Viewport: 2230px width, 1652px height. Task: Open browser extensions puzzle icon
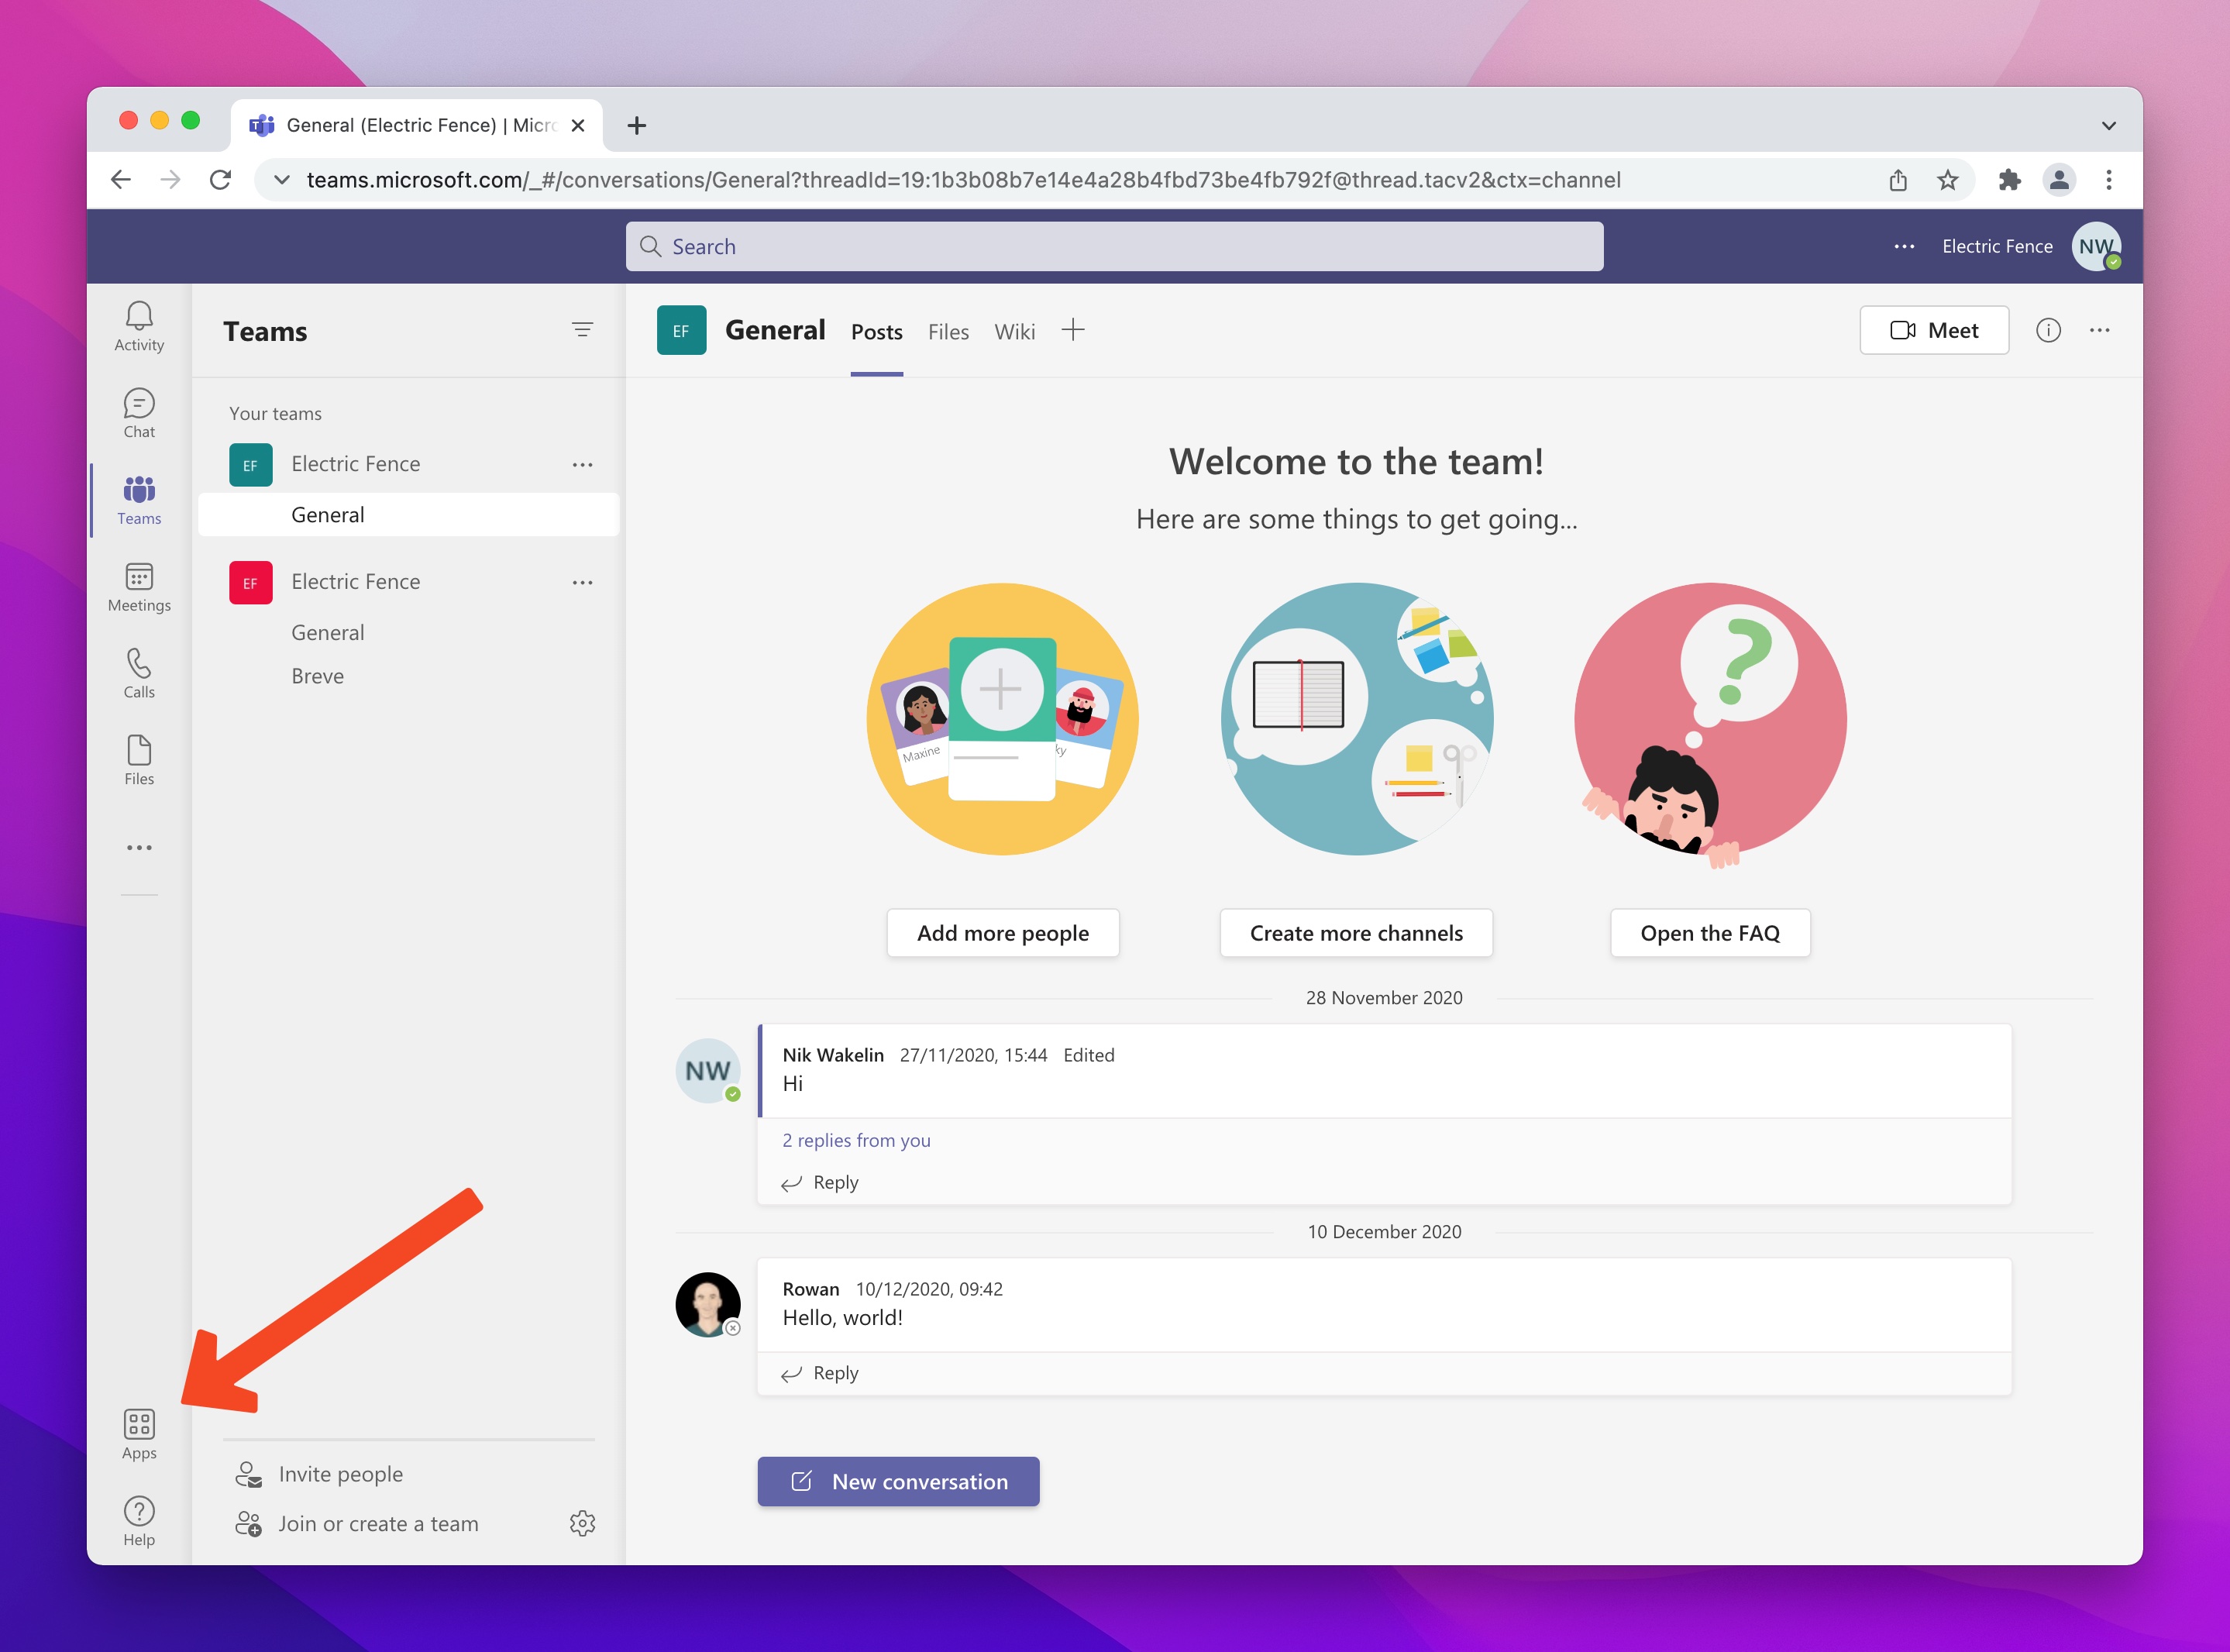[2009, 180]
